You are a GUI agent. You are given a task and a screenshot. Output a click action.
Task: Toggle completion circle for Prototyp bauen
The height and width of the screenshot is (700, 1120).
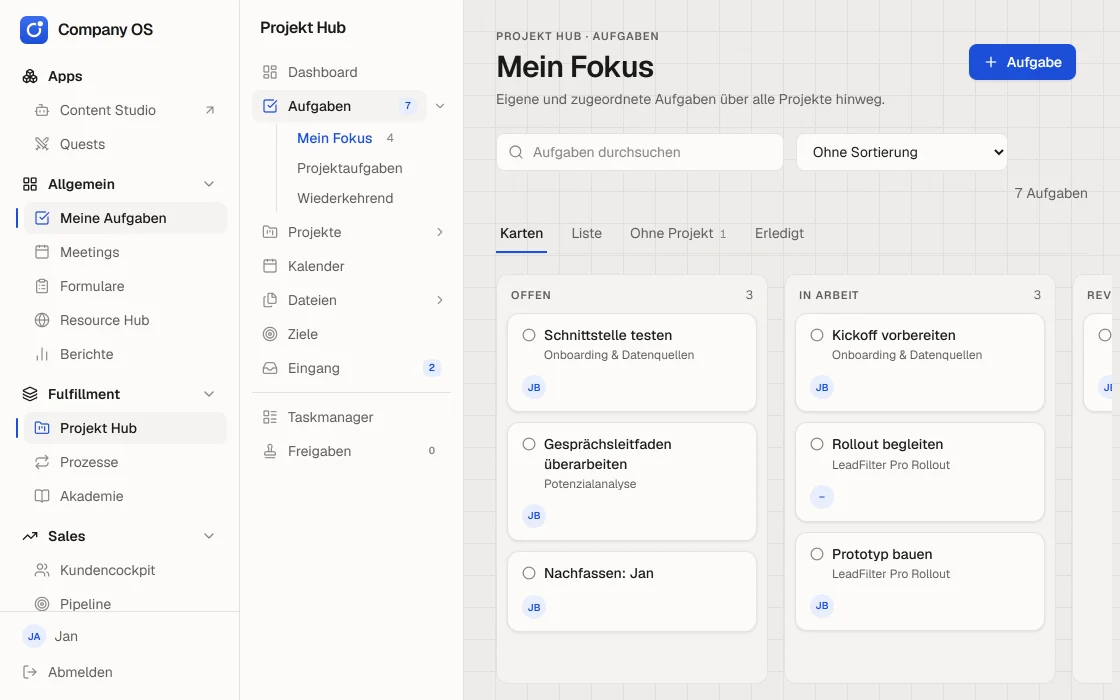click(x=816, y=554)
